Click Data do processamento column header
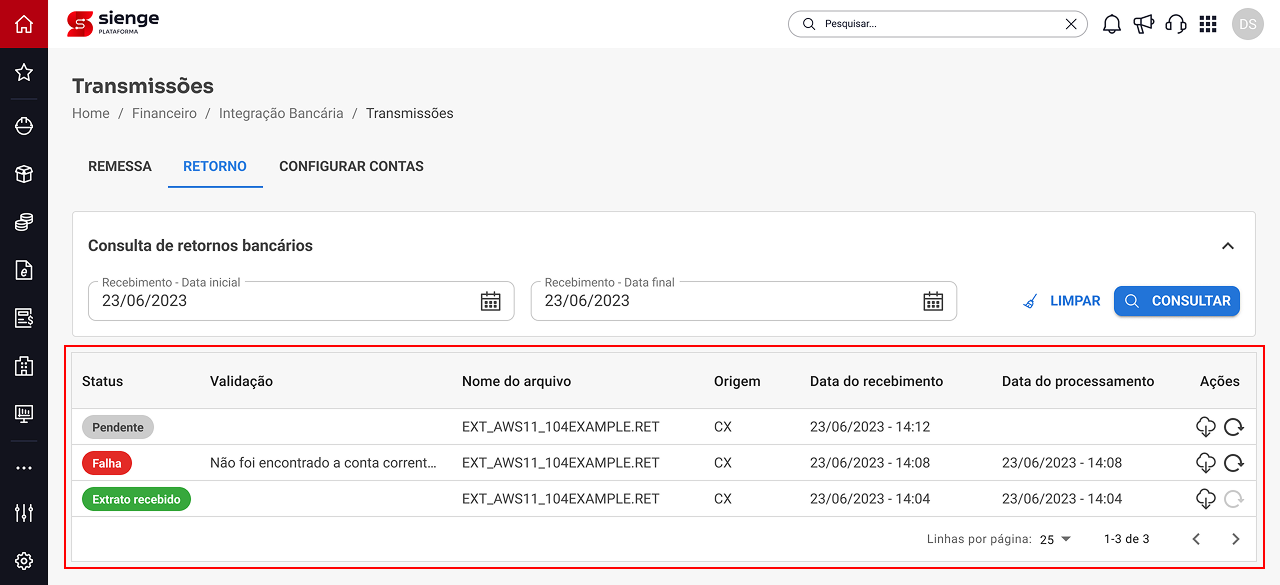 point(1078,381)
